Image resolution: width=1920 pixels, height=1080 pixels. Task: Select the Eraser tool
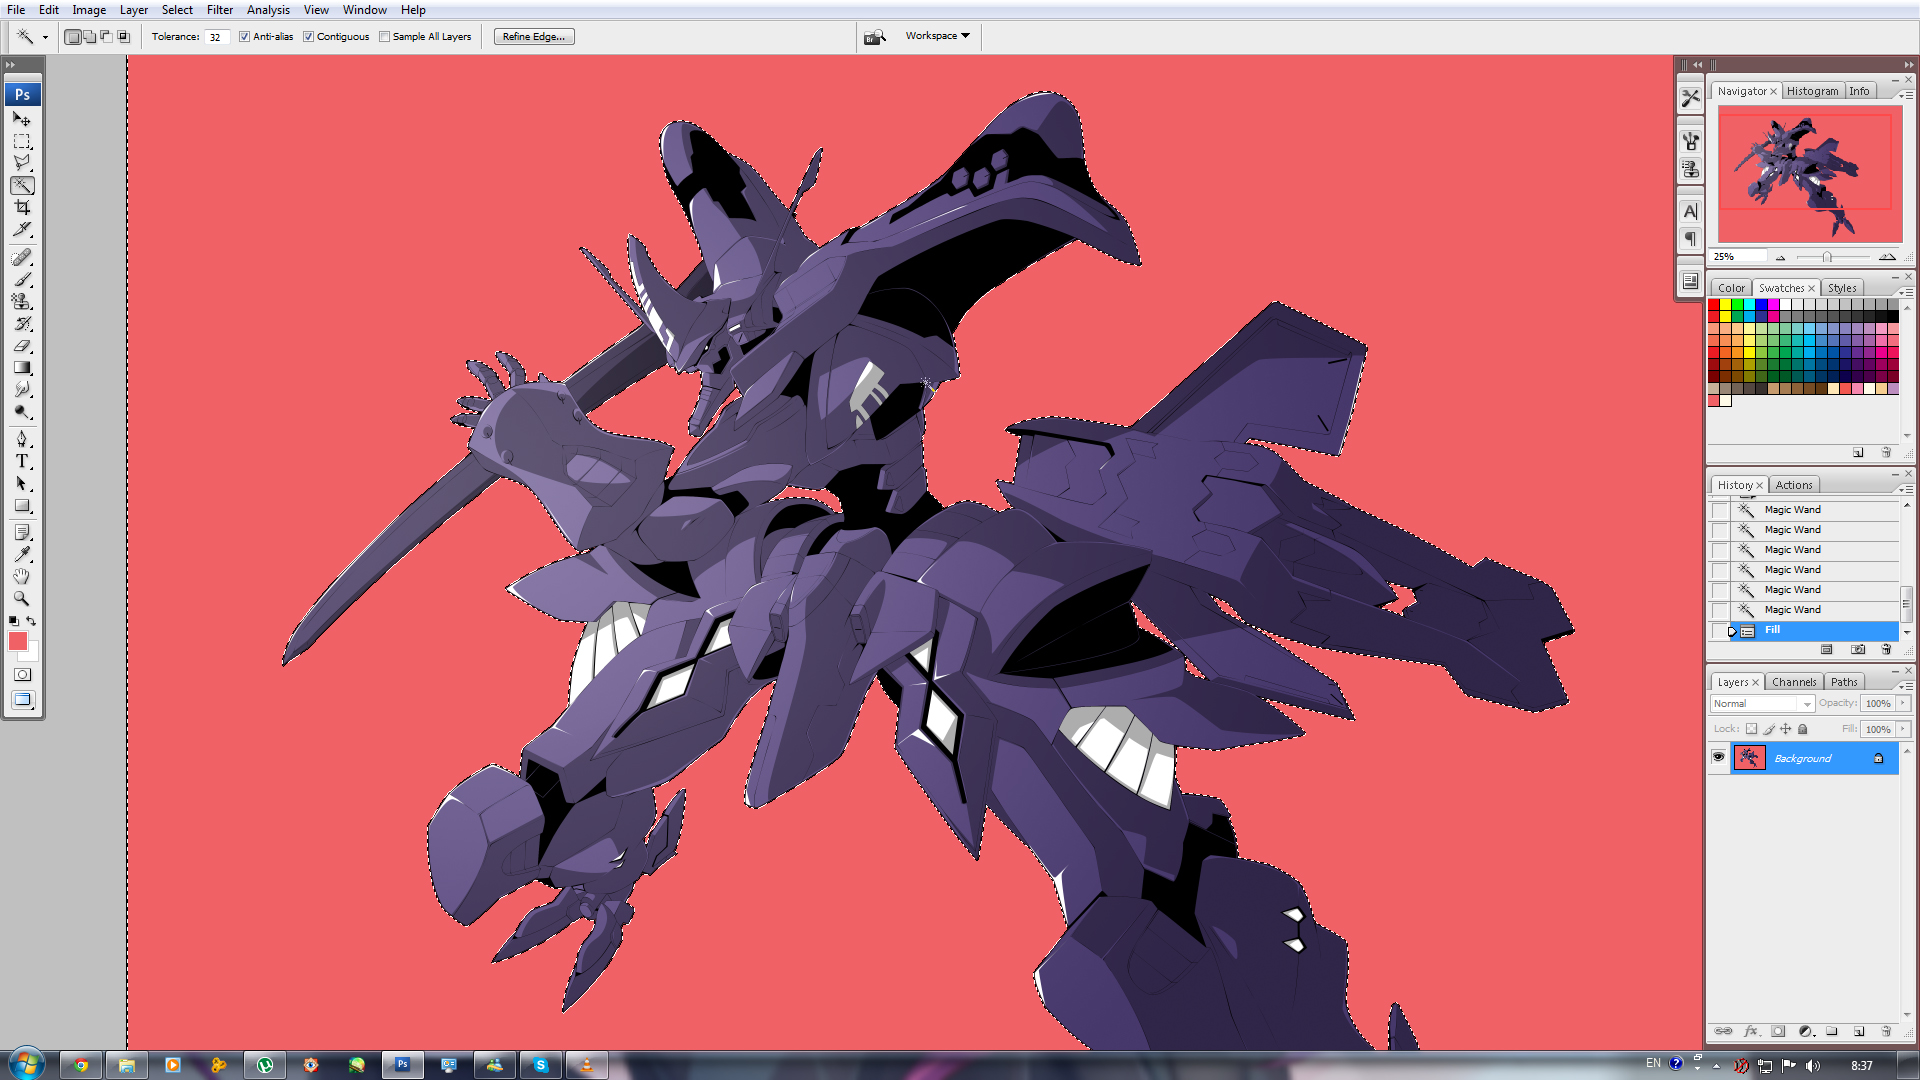click(22, 345)
